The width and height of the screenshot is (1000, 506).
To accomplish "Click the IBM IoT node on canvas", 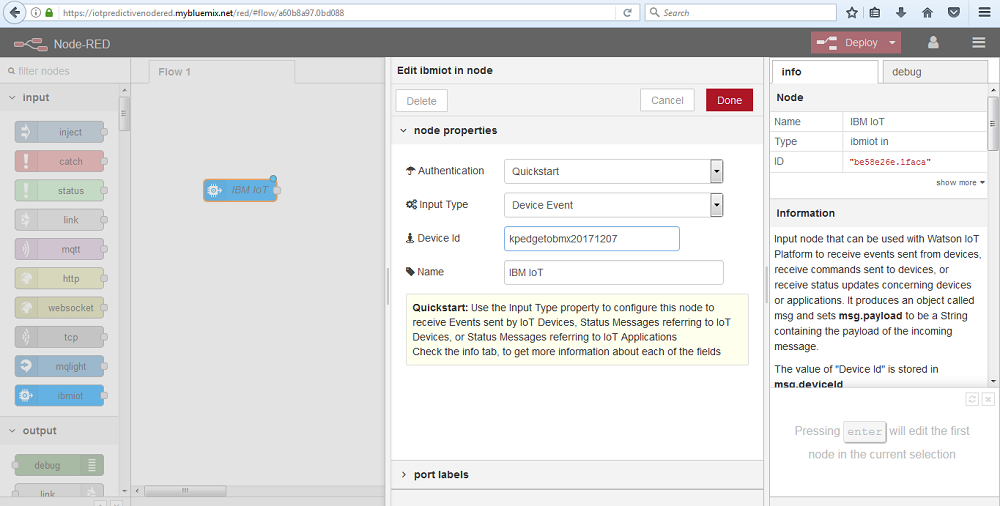I will point(240,190).
